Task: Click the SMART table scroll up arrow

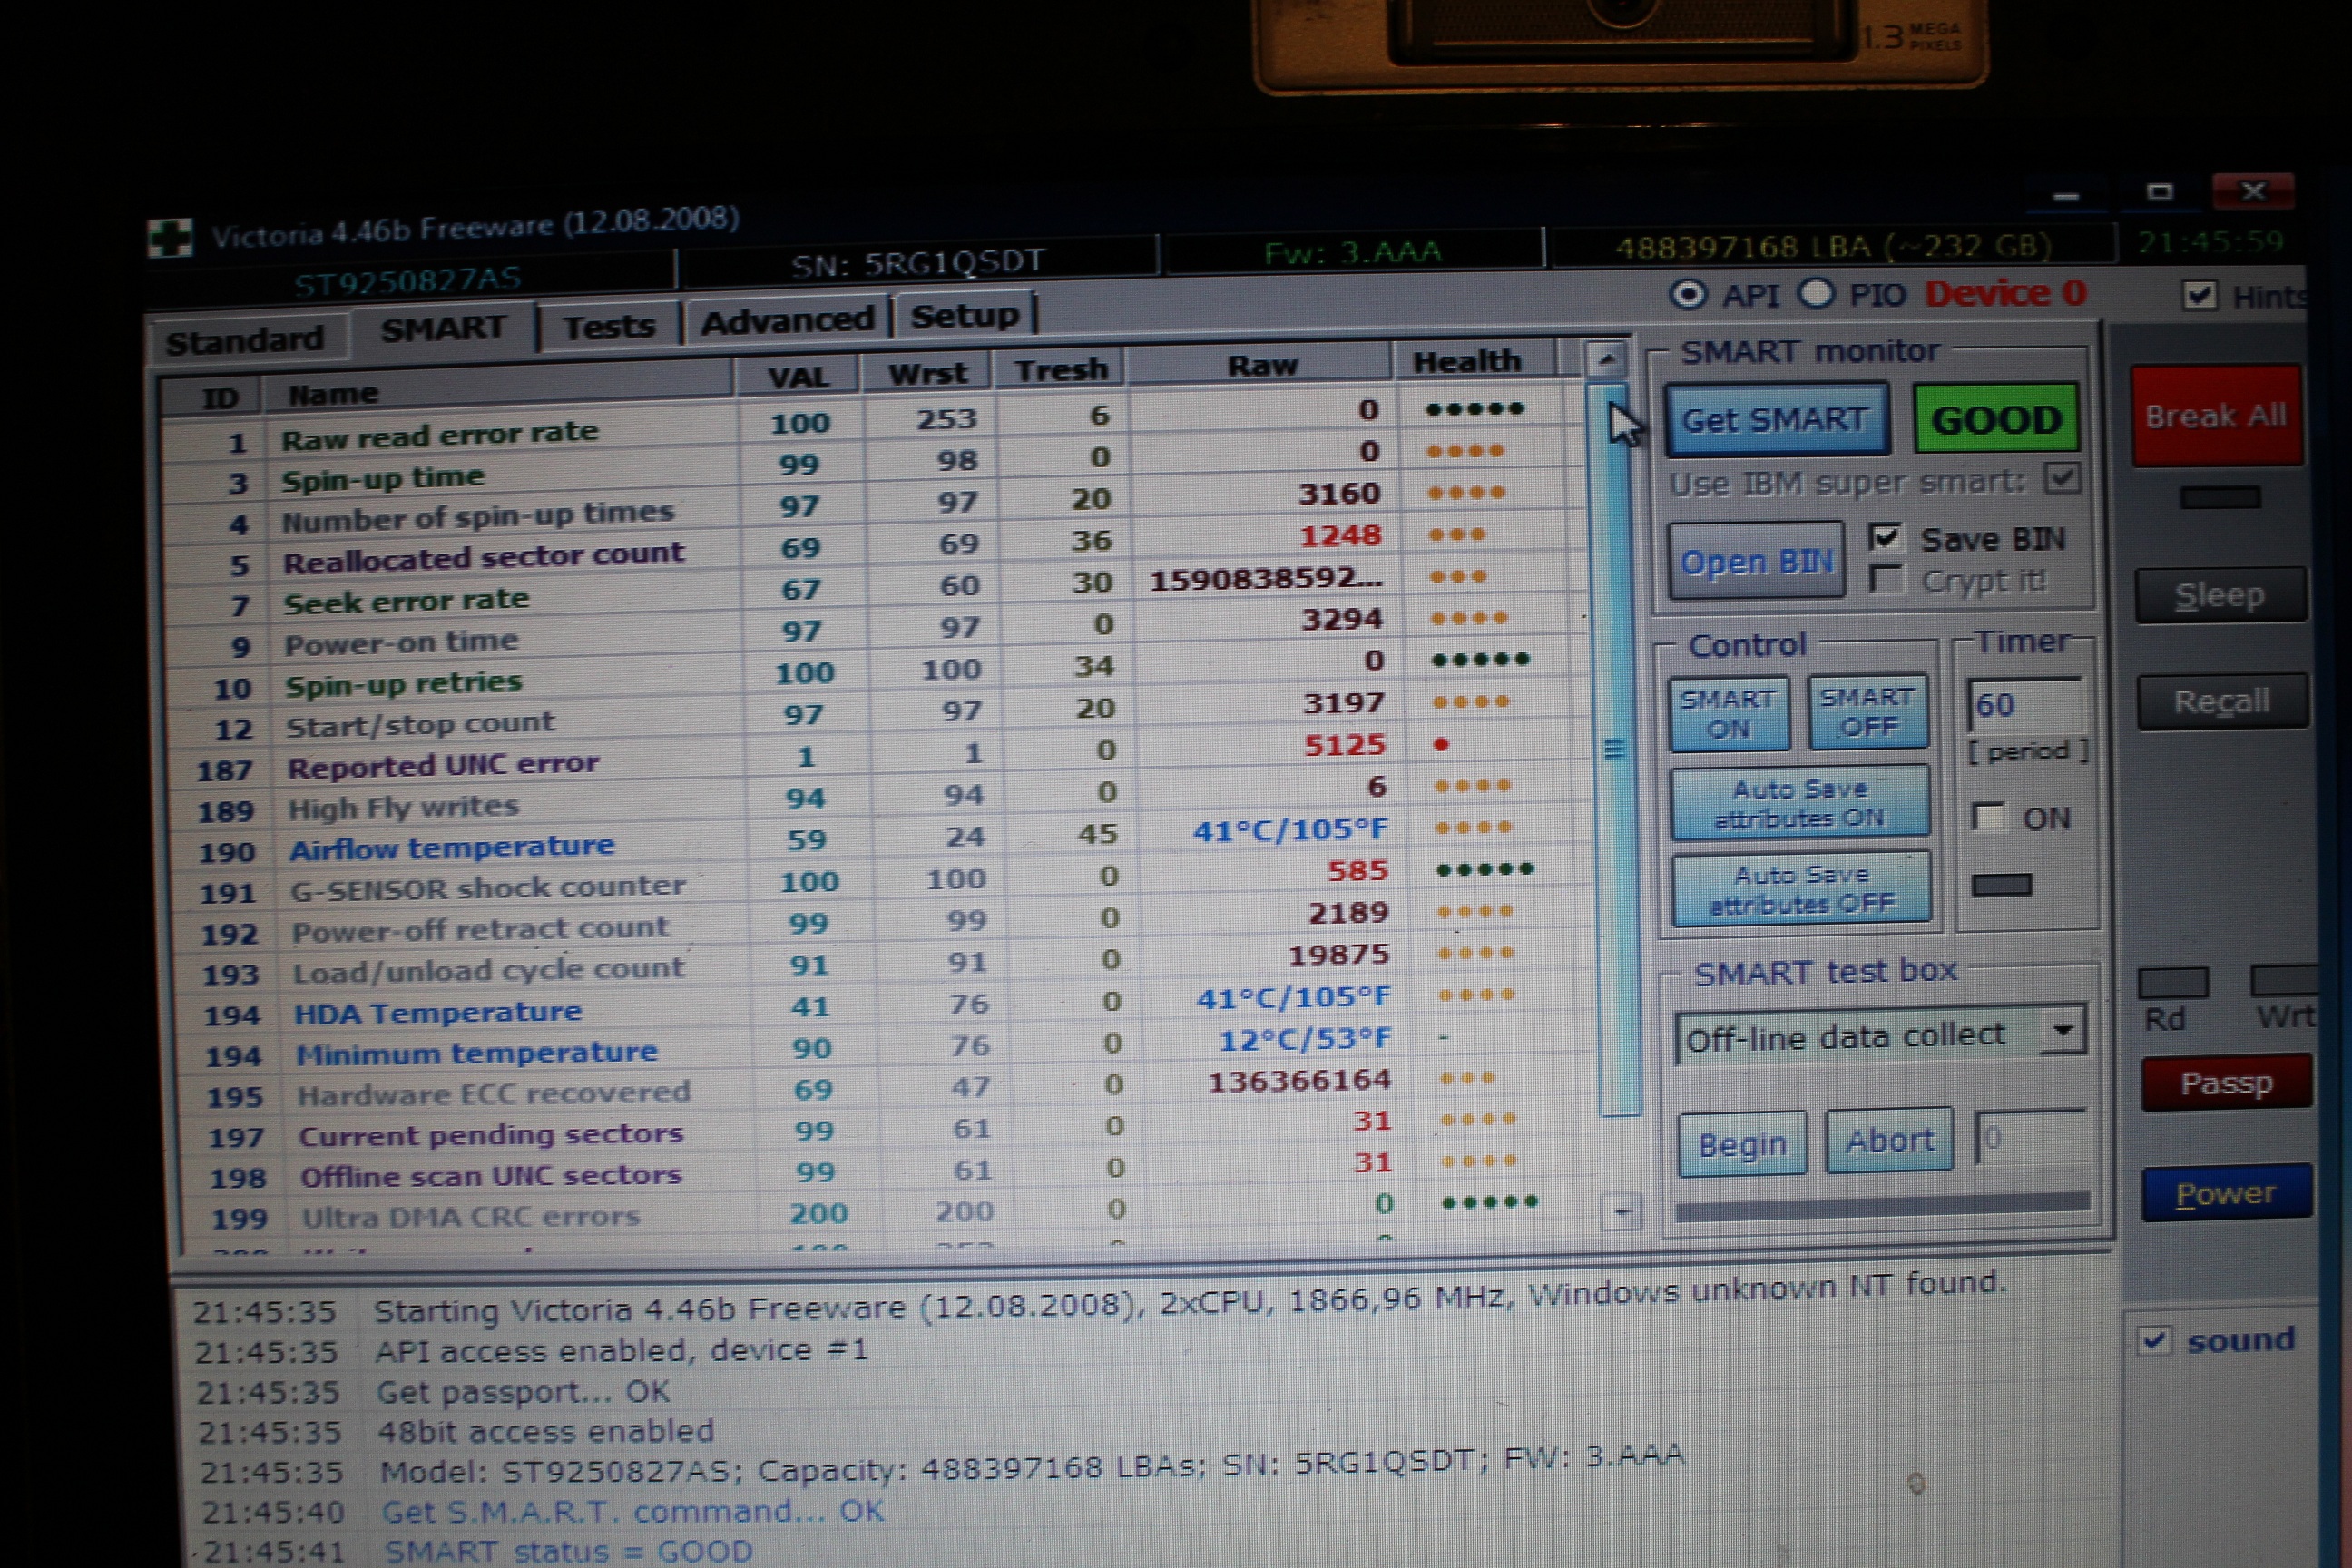Action: (x=1606, y=358)
